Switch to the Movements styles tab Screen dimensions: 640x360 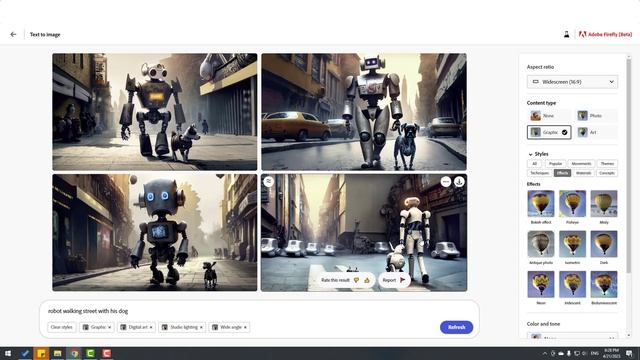[x=581, y=164]
